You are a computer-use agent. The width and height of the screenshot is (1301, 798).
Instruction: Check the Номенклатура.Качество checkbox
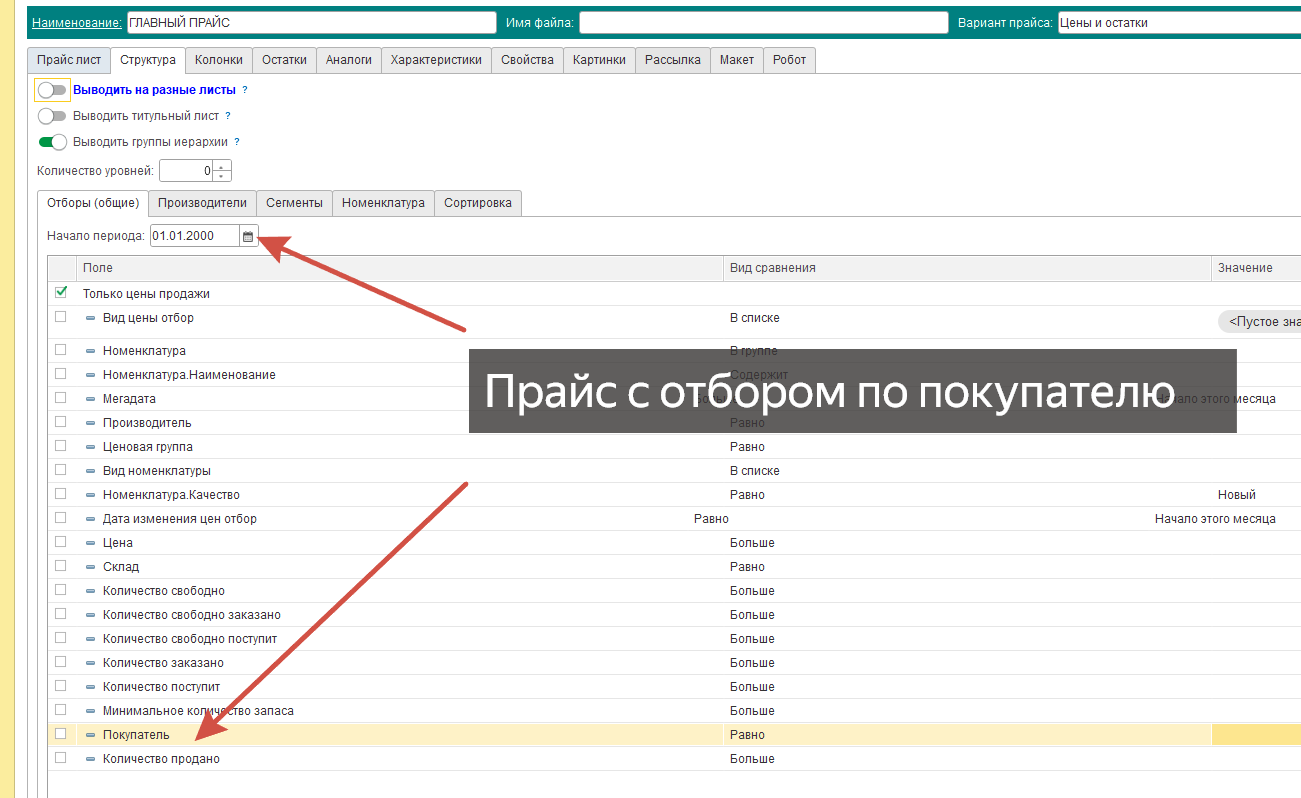[61, 494]
